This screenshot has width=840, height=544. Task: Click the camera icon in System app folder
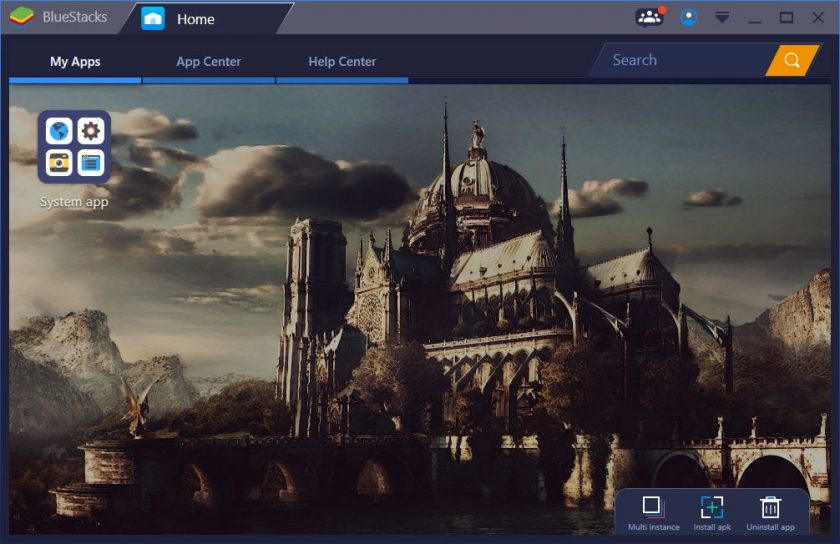pos(59,162)
